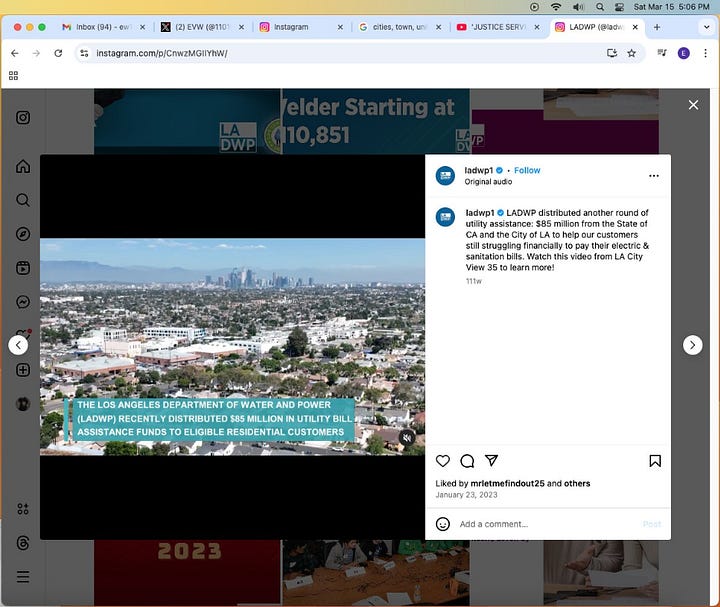Open Messenger messages icon
720x607 pixels.
point(23,302)
